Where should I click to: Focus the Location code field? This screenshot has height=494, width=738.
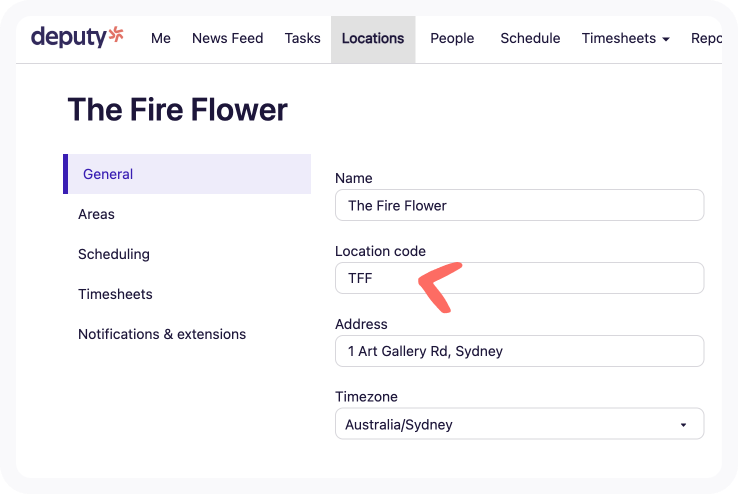click(520, 278)
